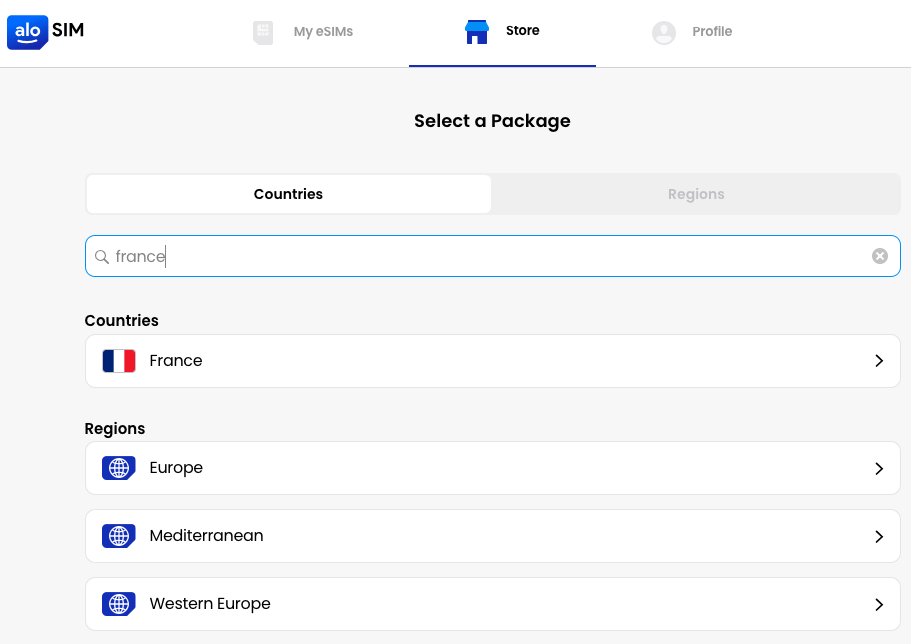The width and height of the screenshot is (911, 644).
Task: Click the My eSIMs SIM card icon
Action: coord(263,32)
